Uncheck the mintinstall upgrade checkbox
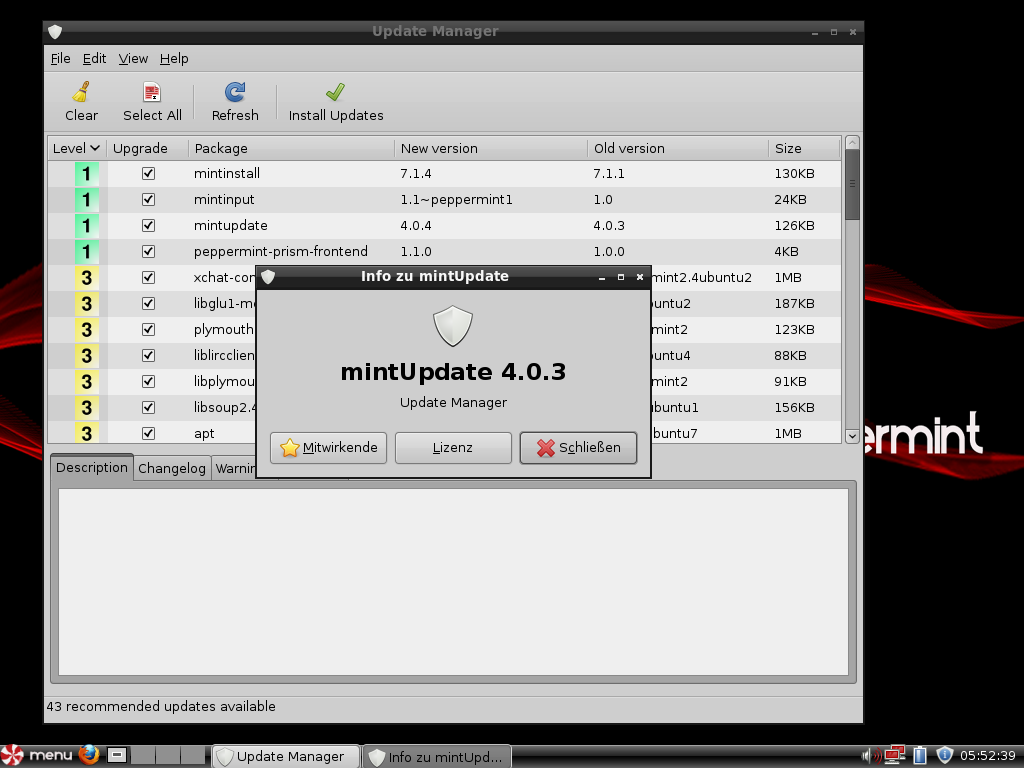 coord(148,173)
